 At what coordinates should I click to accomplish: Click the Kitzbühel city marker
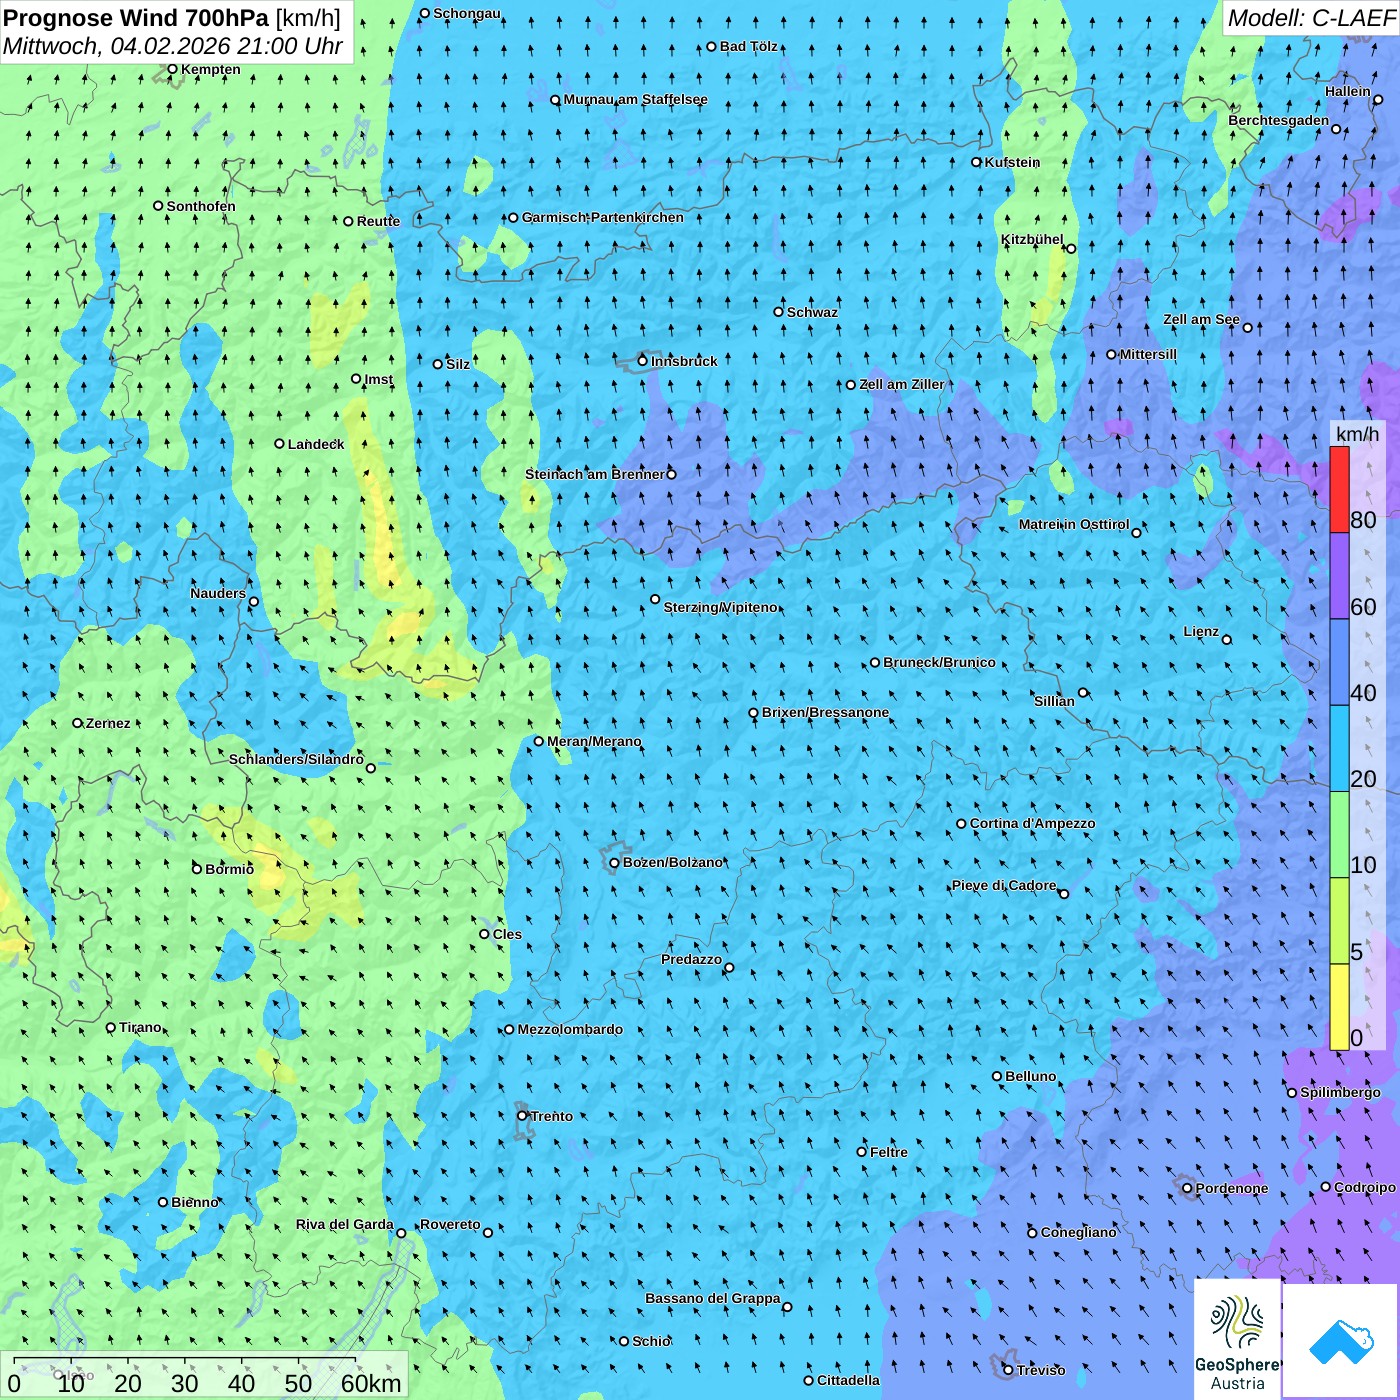click(1071, 249)
